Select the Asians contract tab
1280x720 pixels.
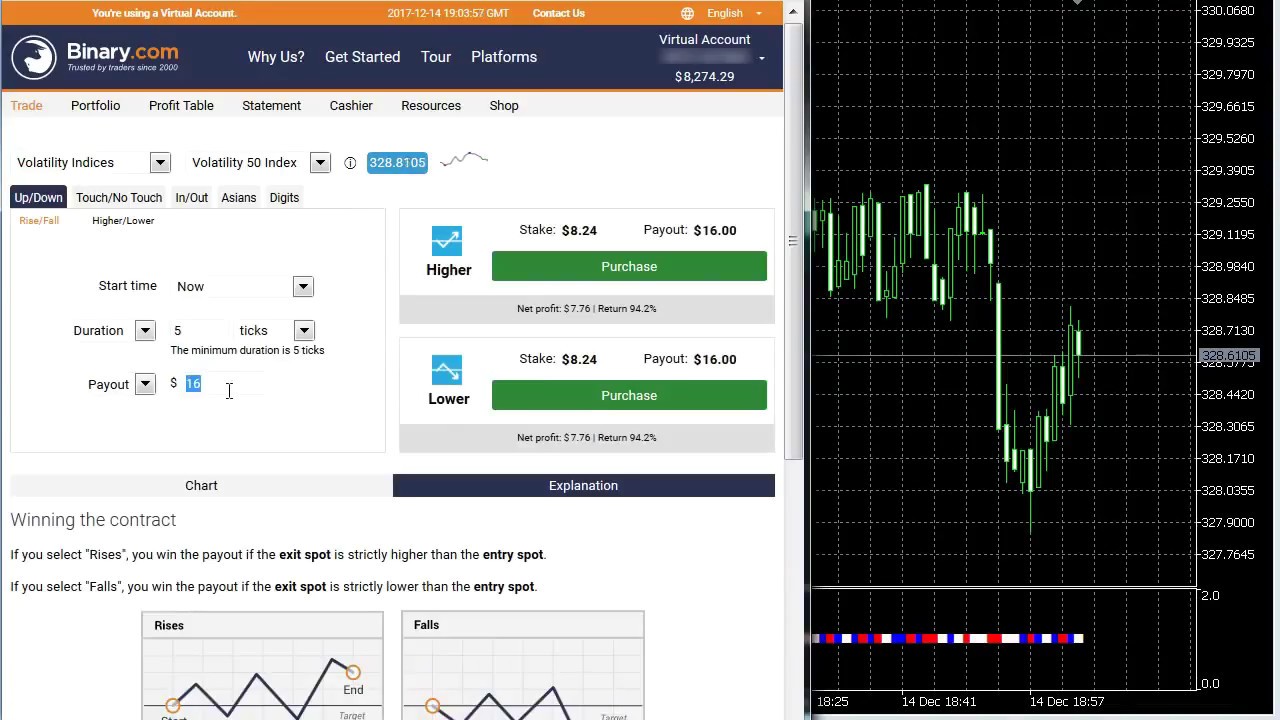[239, 197]
